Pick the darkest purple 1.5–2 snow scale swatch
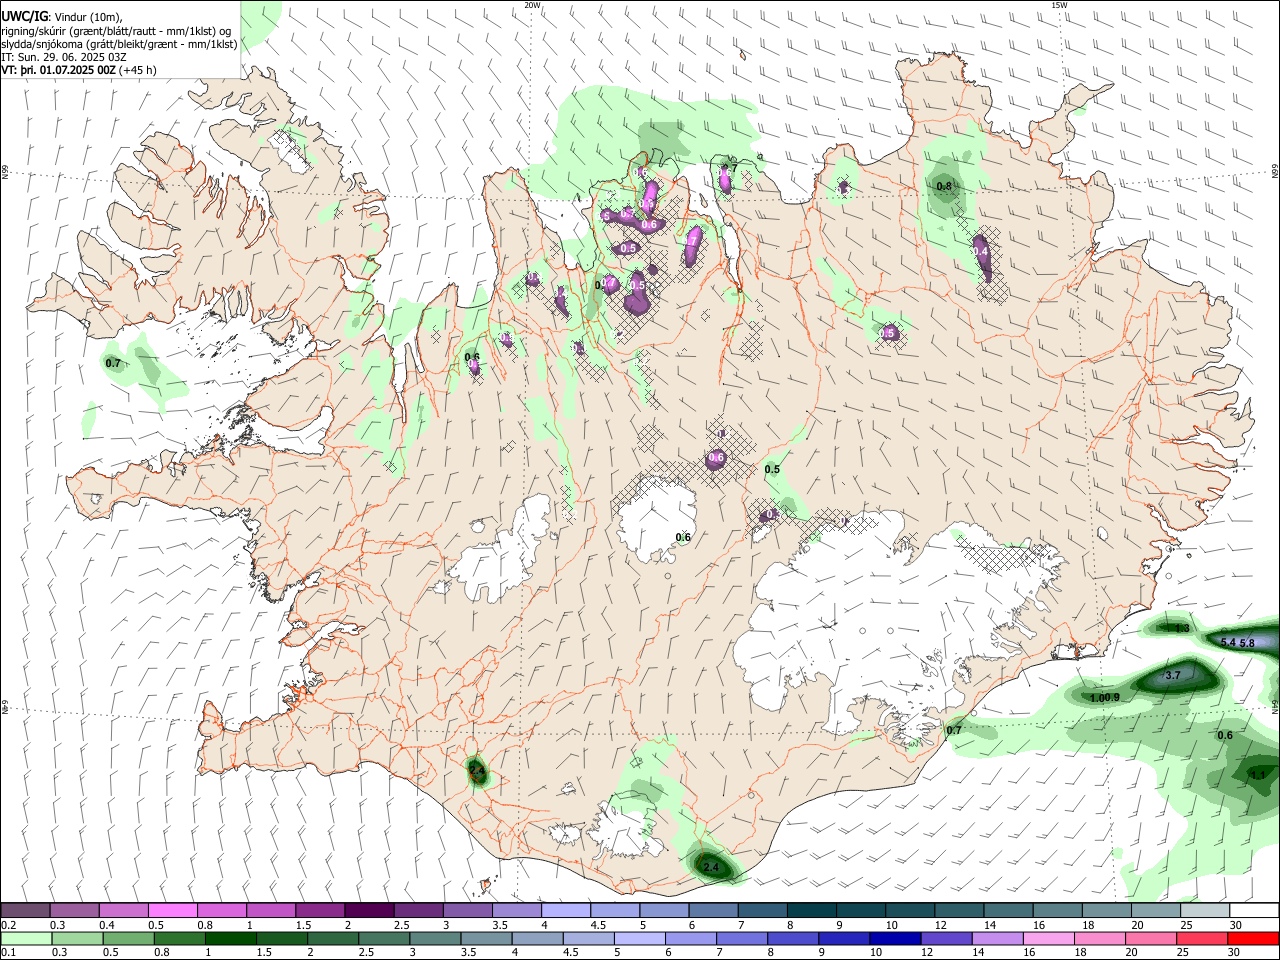Image resolution: width=1280 pixels, height=960 pixels. pyautogui.click(x=369, y=910)
